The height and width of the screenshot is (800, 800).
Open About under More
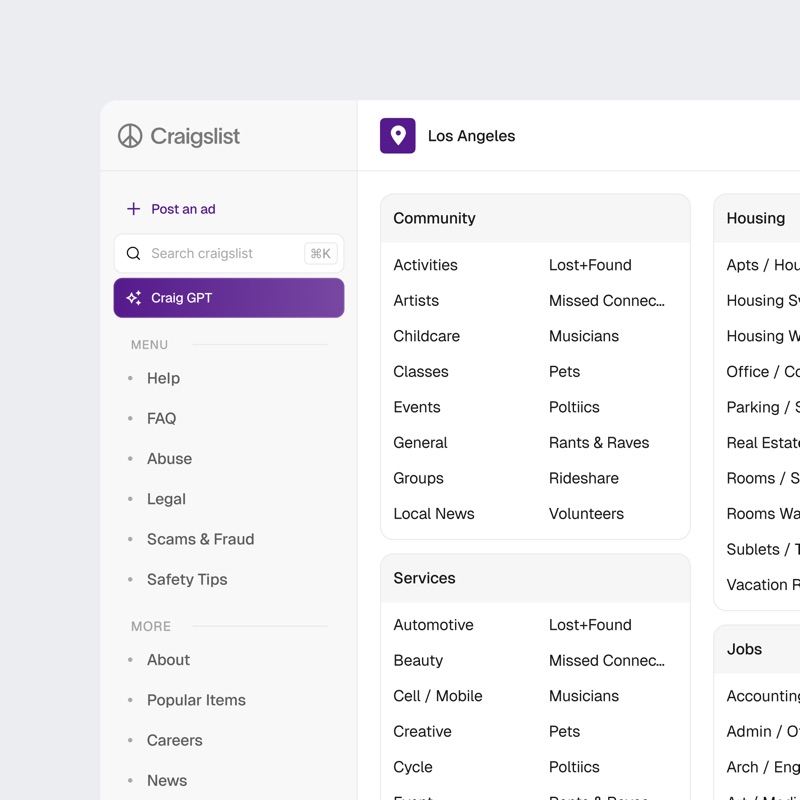point(168,660)
